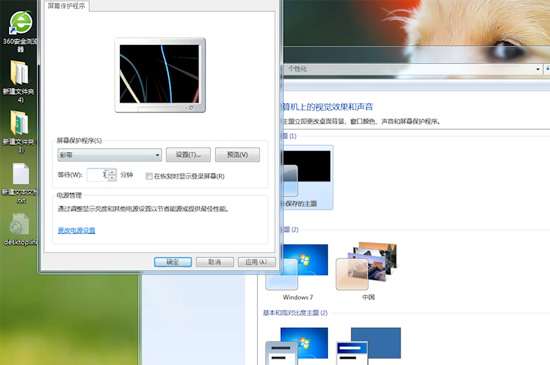
Task: Select the unsaved theme 未保存的主题 thumbnail
Action: pyautogui.click(x=307, y=177)
